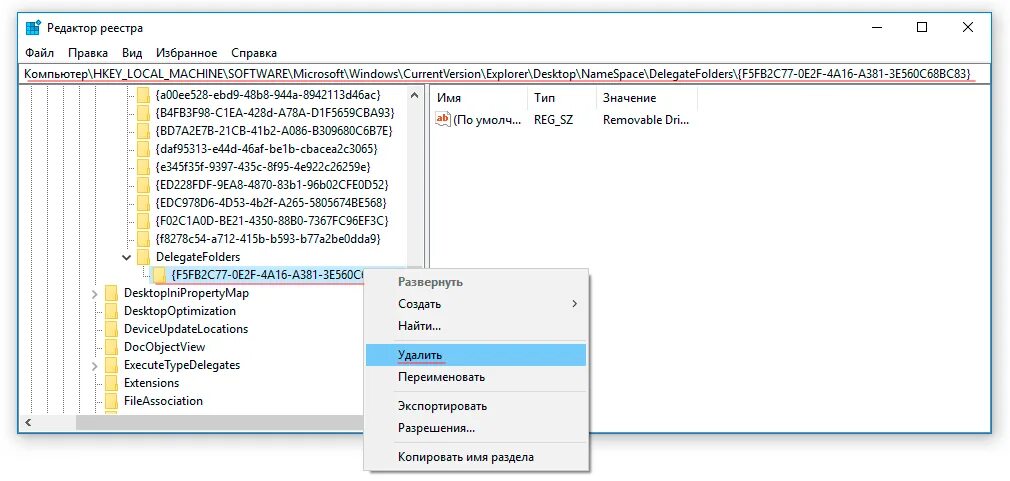Select the (По умолч... value name
Image resolution: width=1010 pixels, height=481 pixels.
[x=488, y=120]
